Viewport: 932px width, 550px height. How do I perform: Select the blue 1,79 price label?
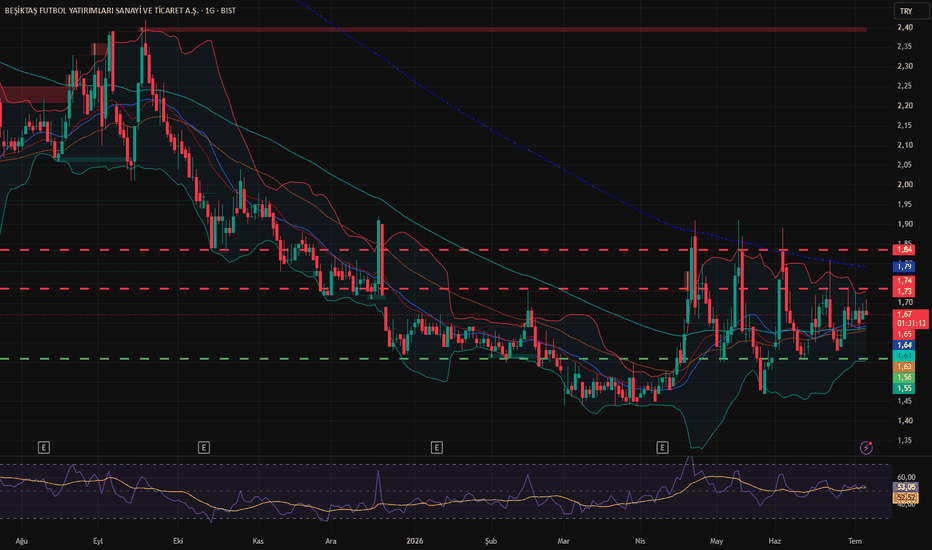[904, 266]
